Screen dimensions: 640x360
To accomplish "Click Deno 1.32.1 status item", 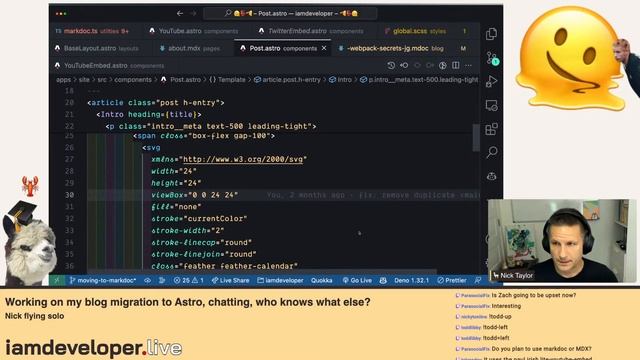I will tap(411, 280).
